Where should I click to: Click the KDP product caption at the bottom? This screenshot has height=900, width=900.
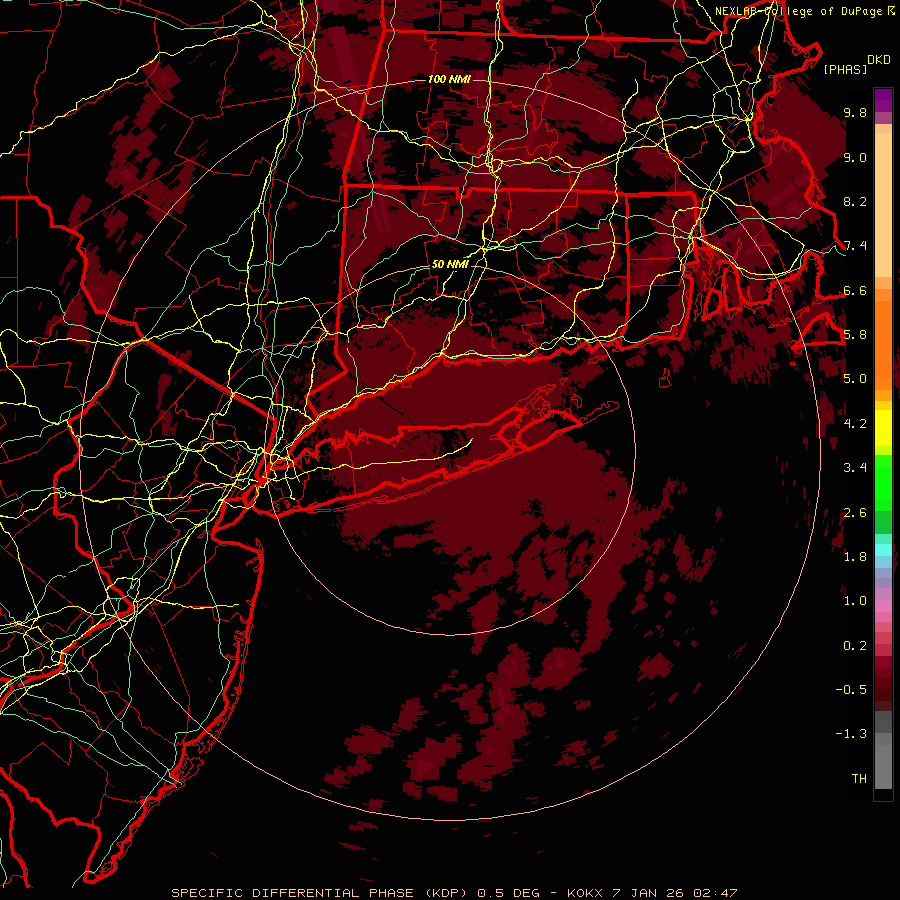point(454,893)
